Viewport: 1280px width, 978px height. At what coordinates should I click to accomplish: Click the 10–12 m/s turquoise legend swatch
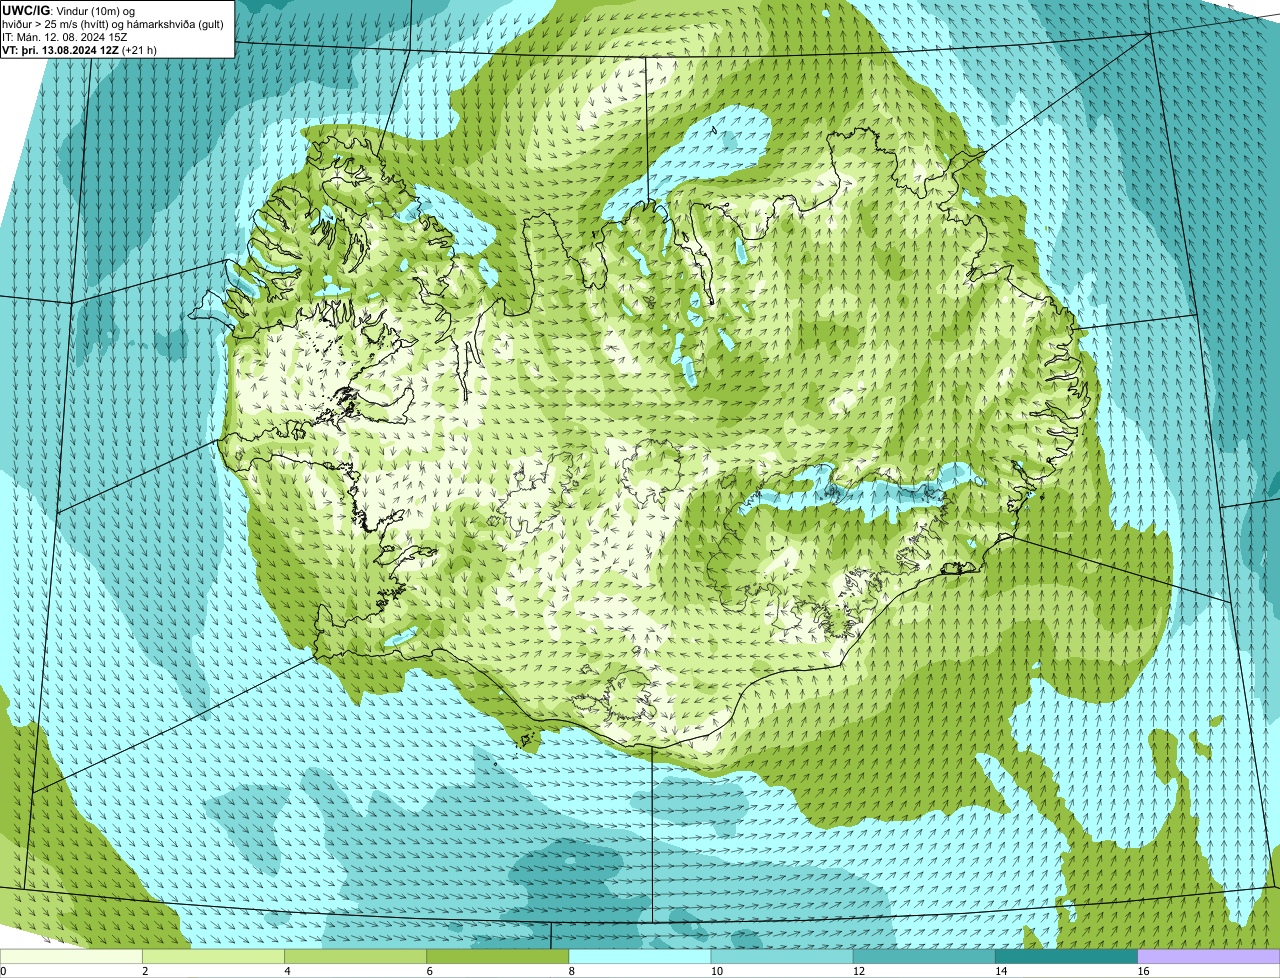tap(782, 957)
